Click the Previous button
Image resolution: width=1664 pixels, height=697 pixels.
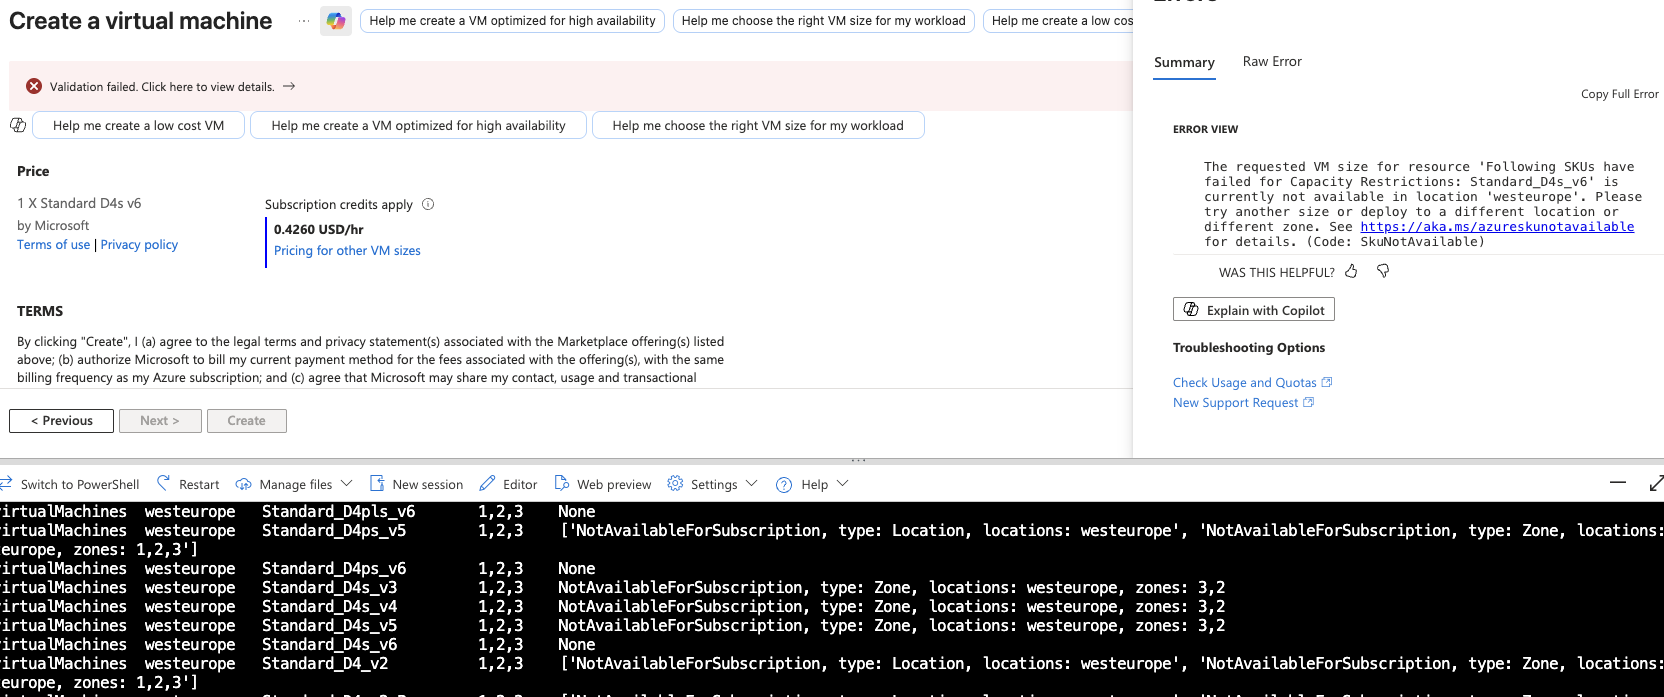click(x=62, y=421)
